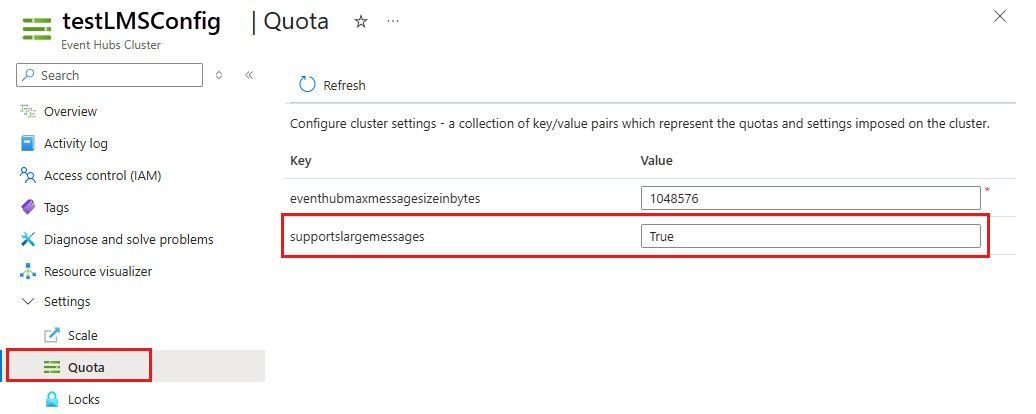Close the Quota blade
The image size is (1036, 414).
point(999,16)
